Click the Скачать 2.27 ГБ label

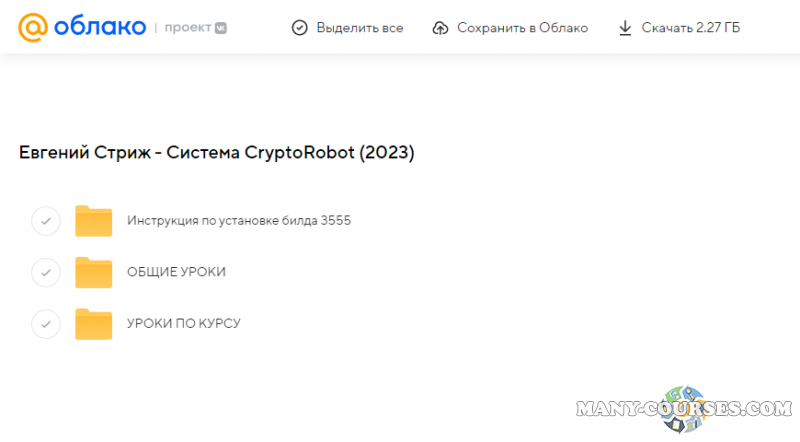[692, 28]
